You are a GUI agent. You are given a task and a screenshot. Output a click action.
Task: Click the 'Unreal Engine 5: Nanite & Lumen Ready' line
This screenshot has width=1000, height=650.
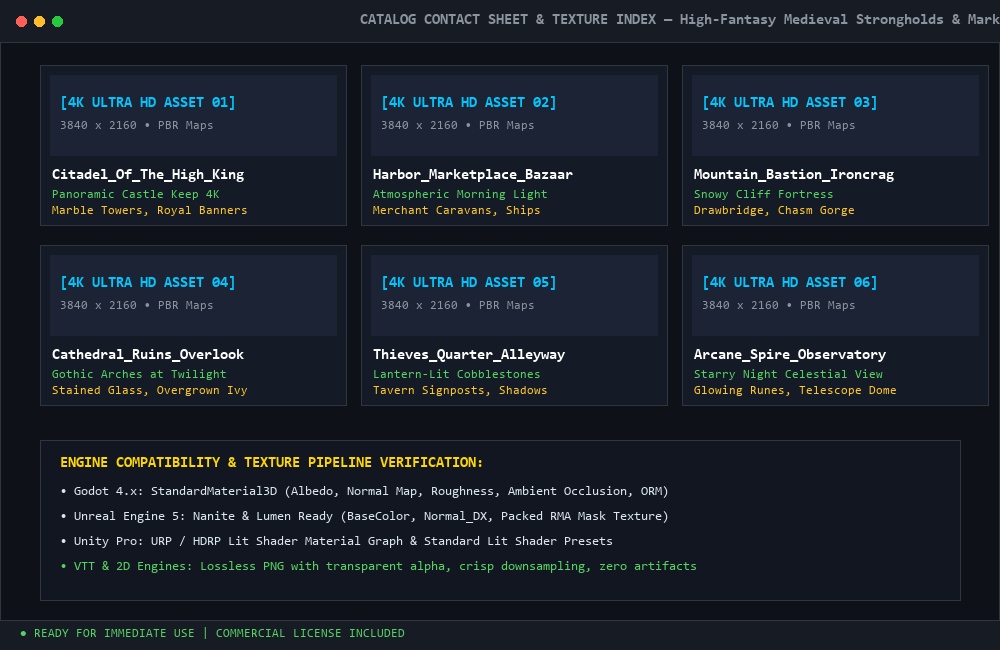(x=365, y=516)
